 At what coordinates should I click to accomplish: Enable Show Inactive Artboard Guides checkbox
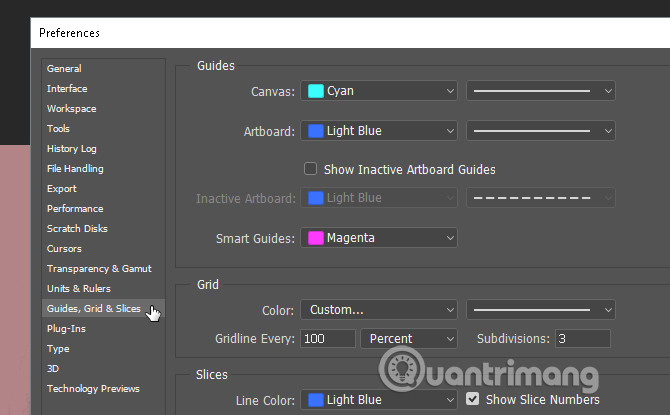pos(311,170)
